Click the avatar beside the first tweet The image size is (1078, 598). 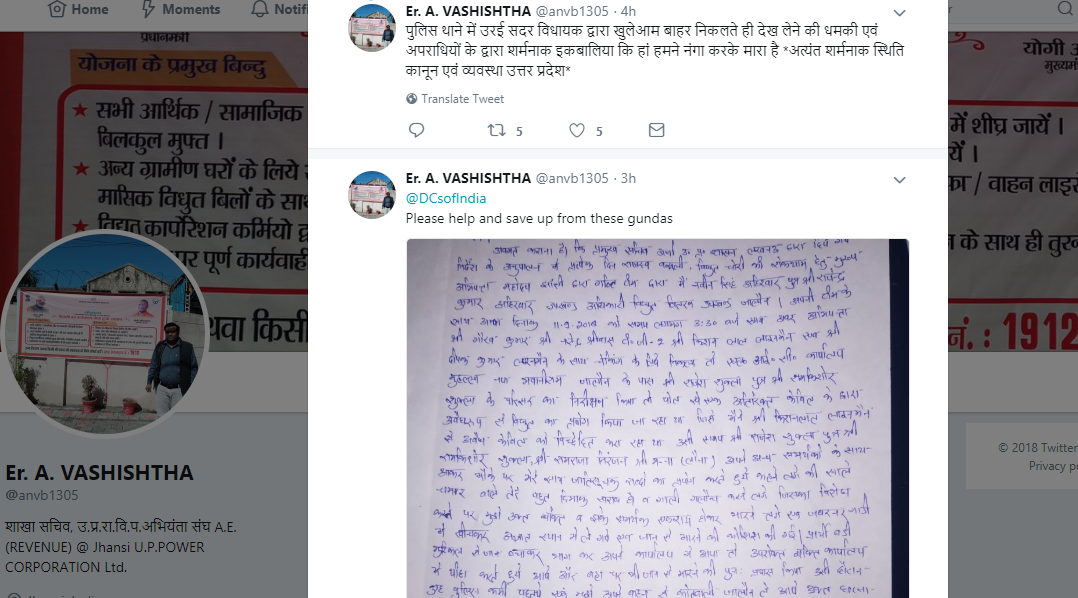pyautogui.click(x=372, y=27)
